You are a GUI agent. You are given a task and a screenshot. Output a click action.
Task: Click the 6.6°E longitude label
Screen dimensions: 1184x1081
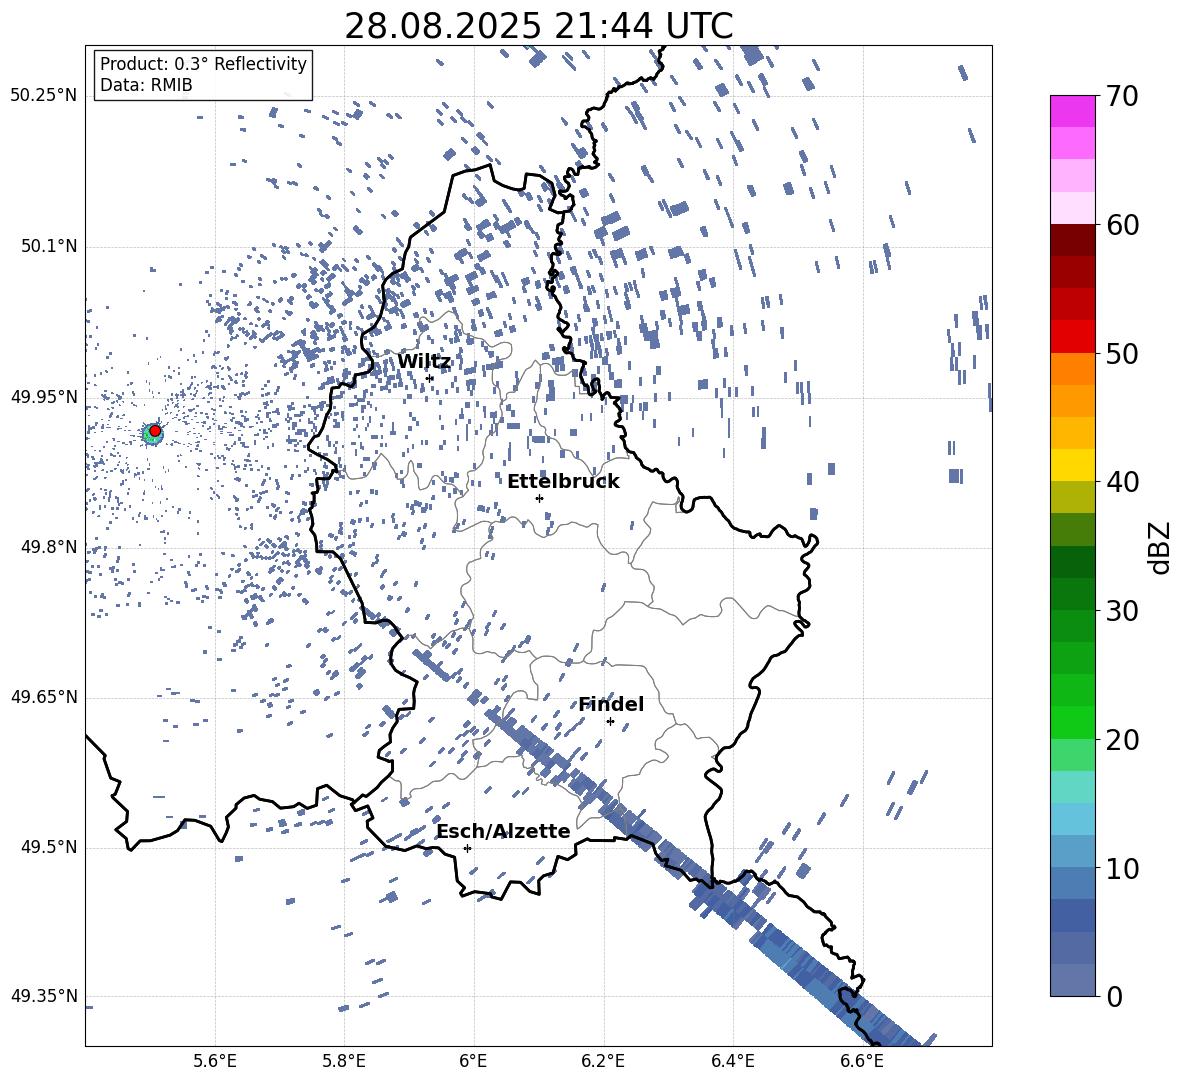coord(862,1061)
